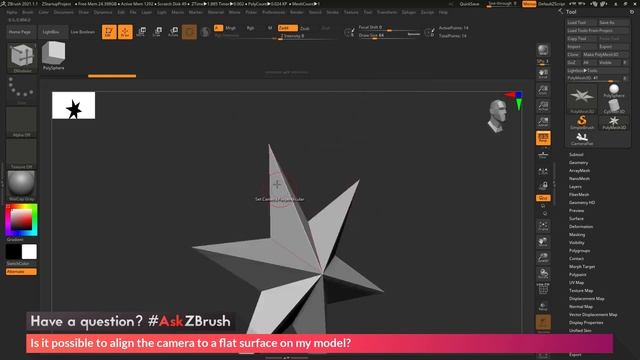Screen dimensions: 640x360
Task: Open the MatCap Gray material picker
Action: 22,186
